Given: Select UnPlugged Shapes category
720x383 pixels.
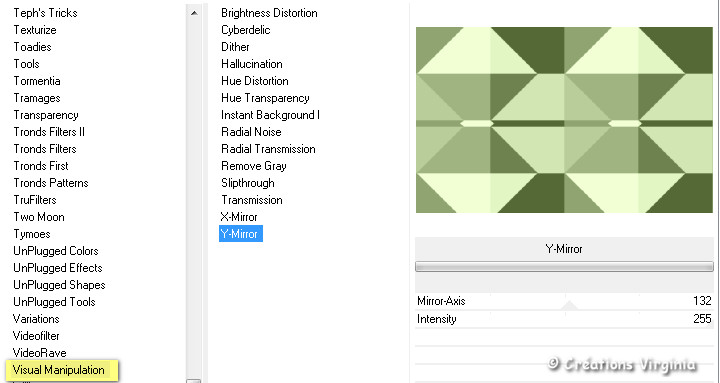Looking at the screenshot, I should (x=59, y=285).
